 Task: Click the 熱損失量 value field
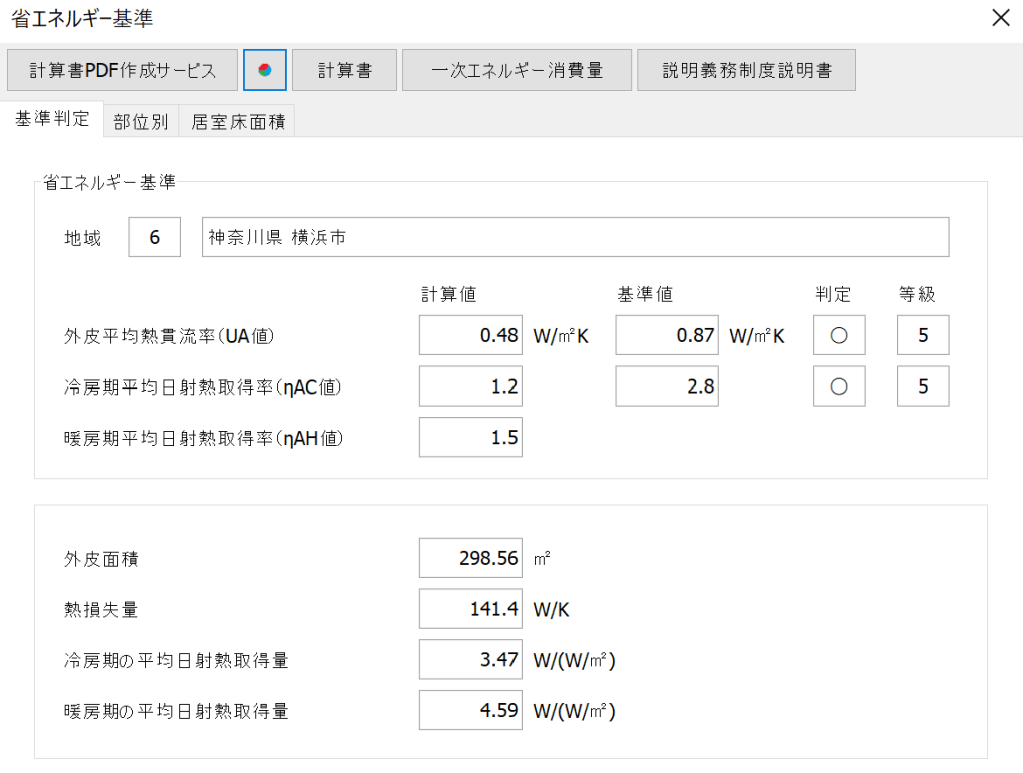(470, 609)
